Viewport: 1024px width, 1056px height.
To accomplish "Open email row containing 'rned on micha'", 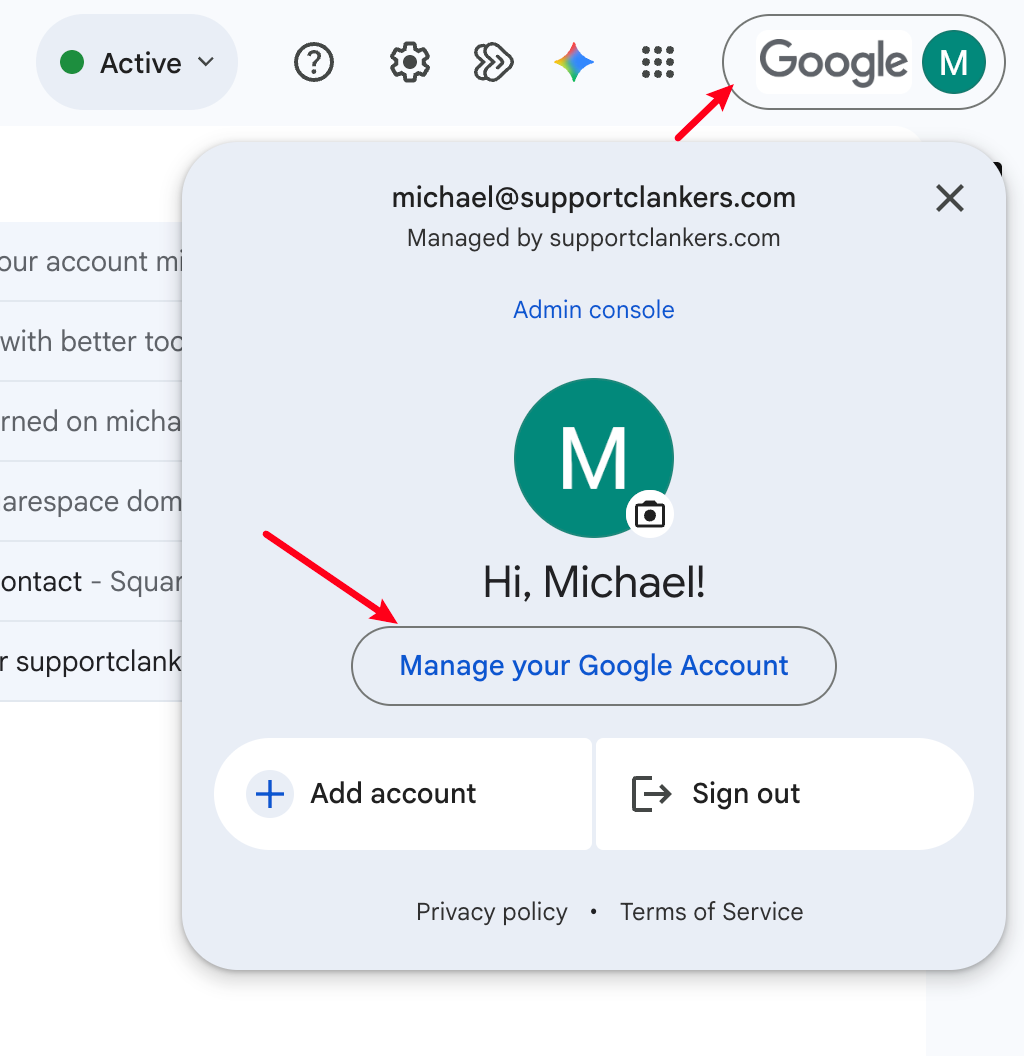I will [x=91, y=422].
